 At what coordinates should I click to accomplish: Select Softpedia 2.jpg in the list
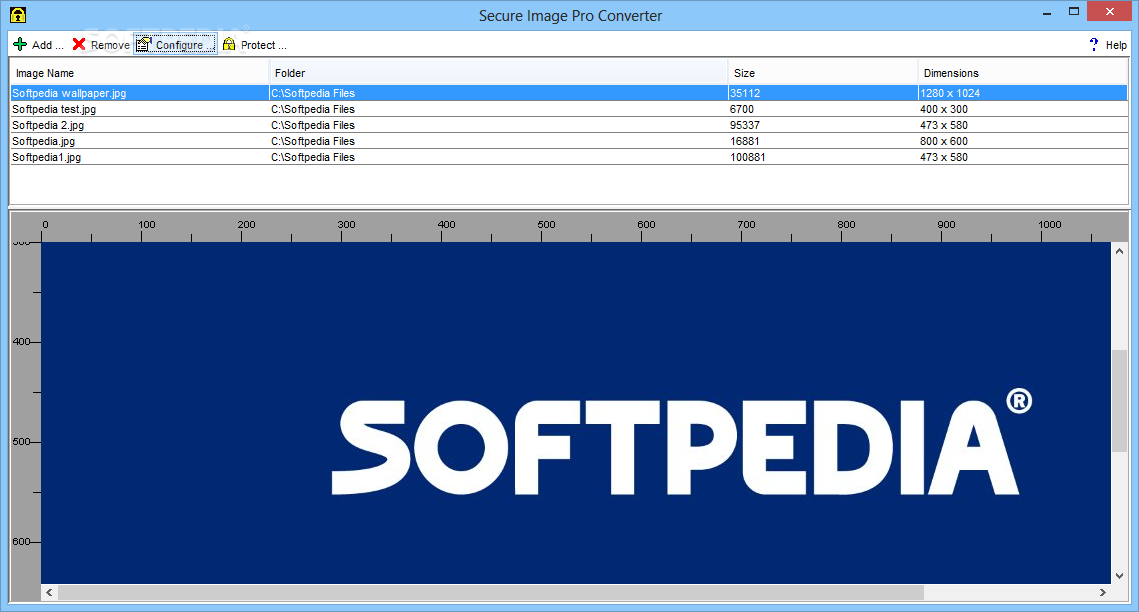pyautogui.click(x=48, y=125)
